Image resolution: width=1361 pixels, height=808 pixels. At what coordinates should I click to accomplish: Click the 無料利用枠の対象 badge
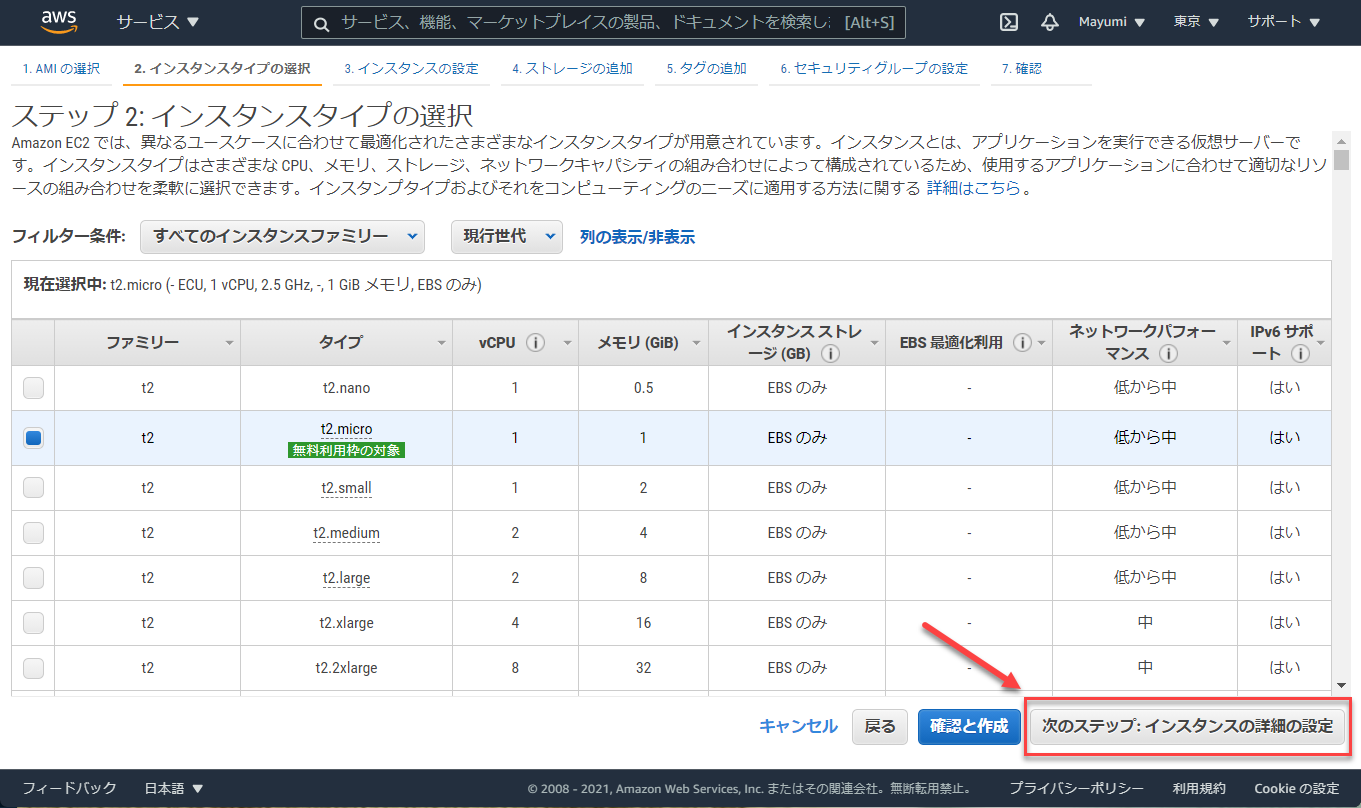click(x=348, y=450)
